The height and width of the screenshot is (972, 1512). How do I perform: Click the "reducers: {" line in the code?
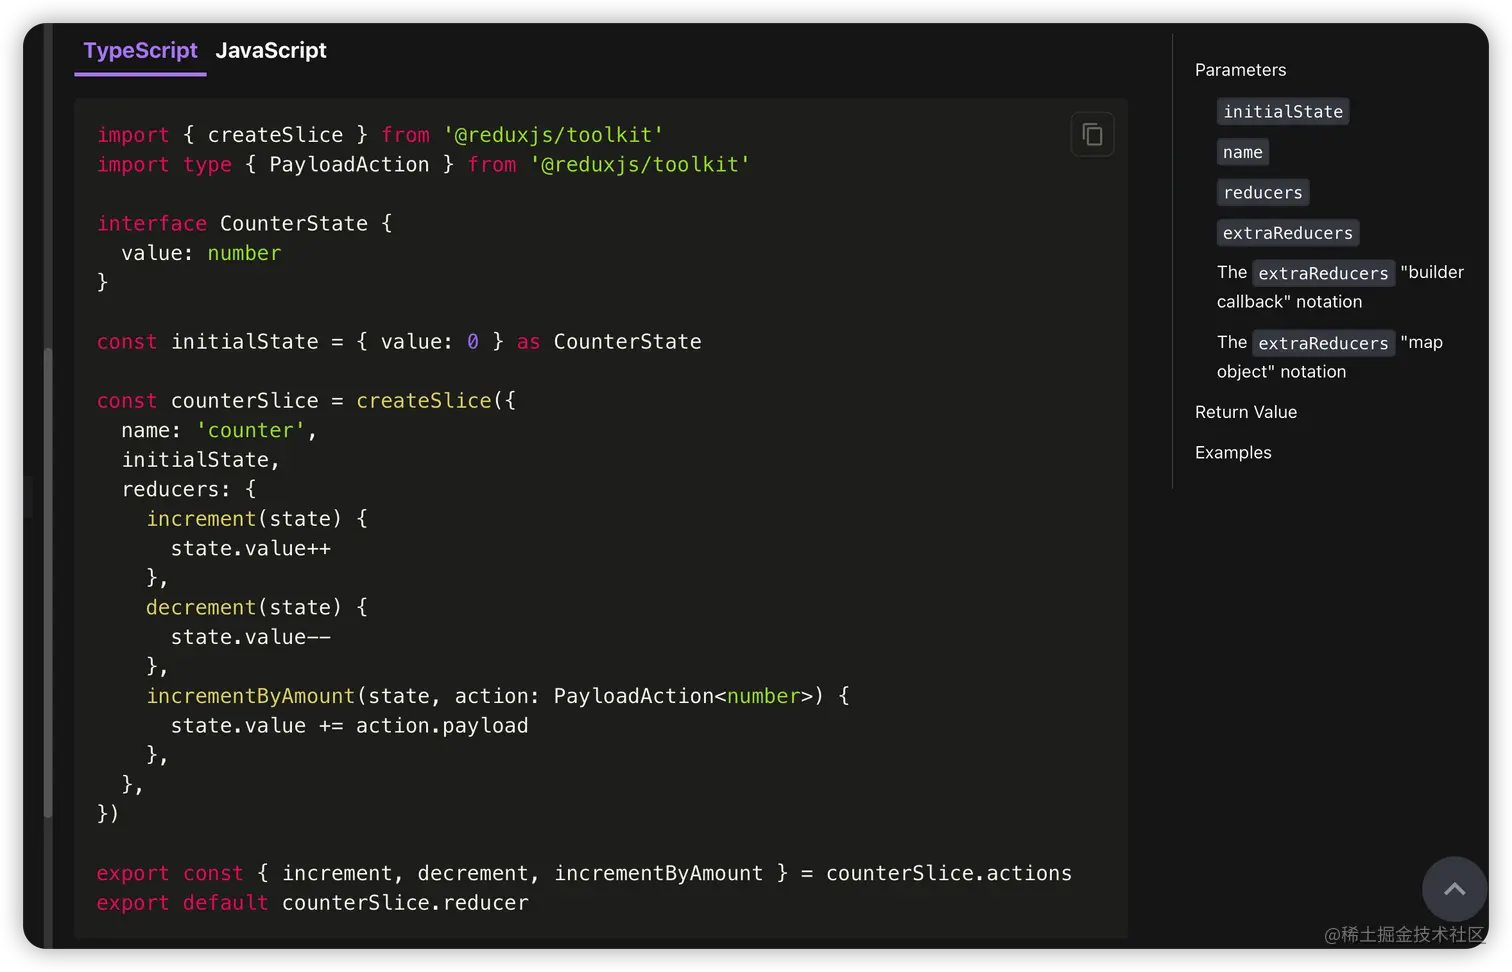click(189, 489)
